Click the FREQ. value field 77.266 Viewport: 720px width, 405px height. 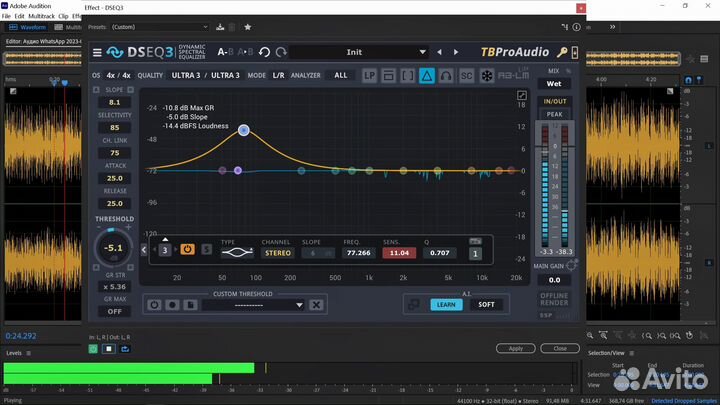click(357, 254)
